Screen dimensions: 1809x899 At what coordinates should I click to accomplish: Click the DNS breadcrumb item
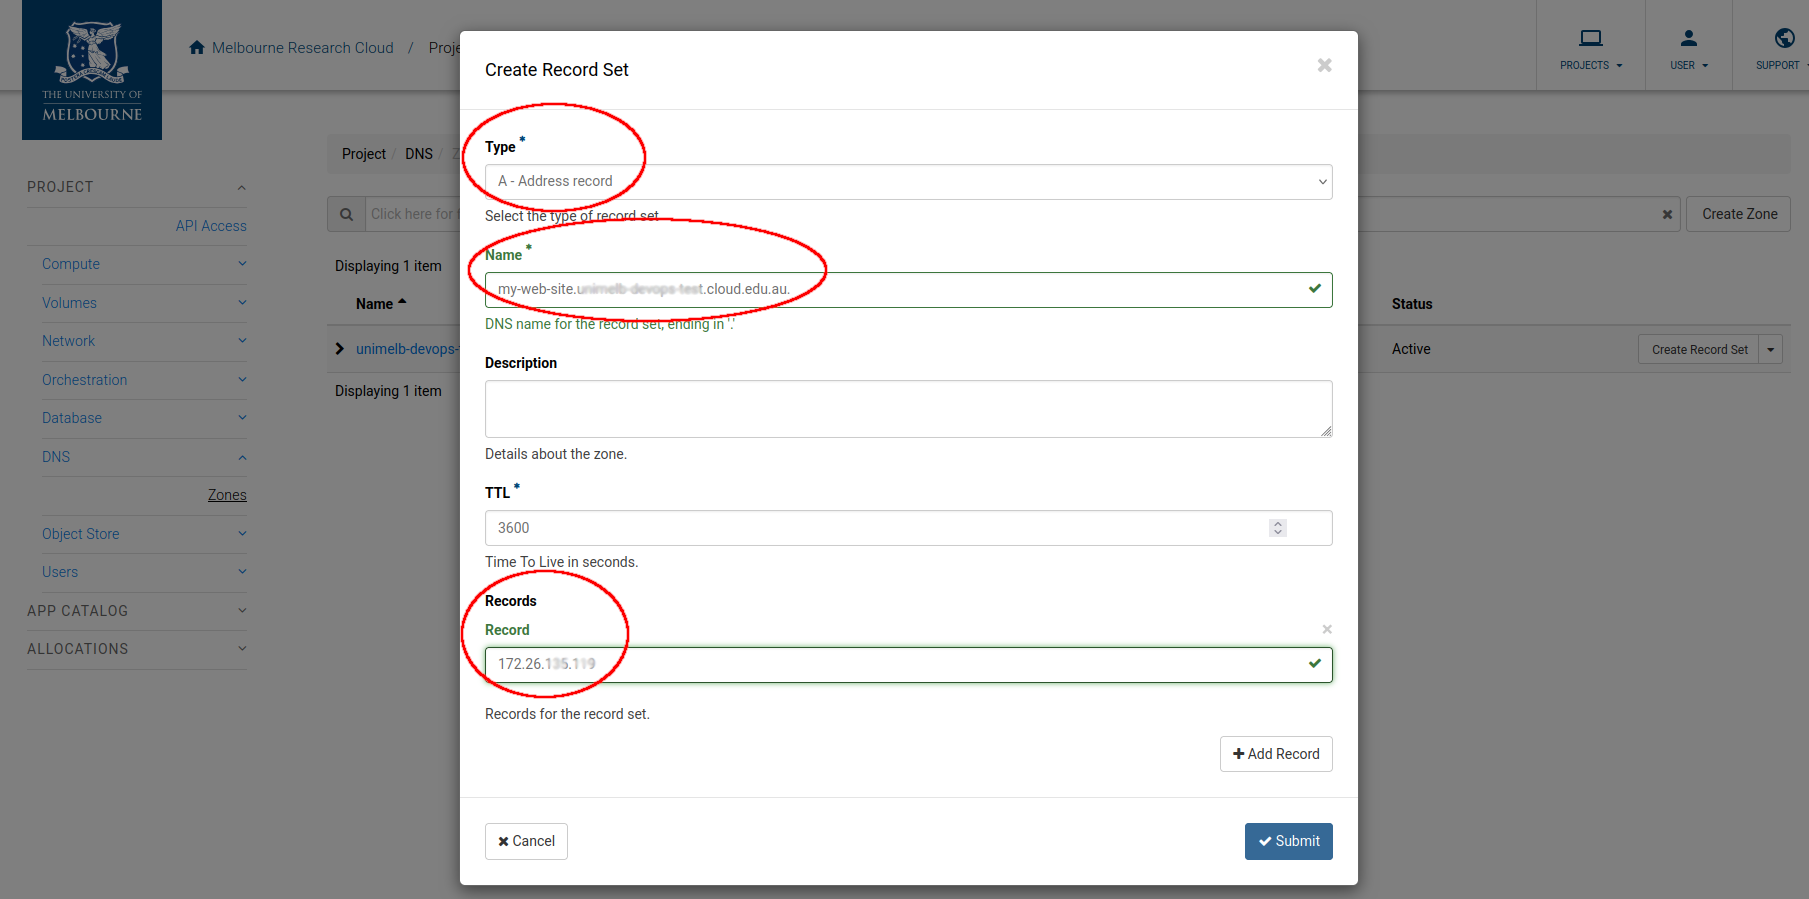click(419, 154)
